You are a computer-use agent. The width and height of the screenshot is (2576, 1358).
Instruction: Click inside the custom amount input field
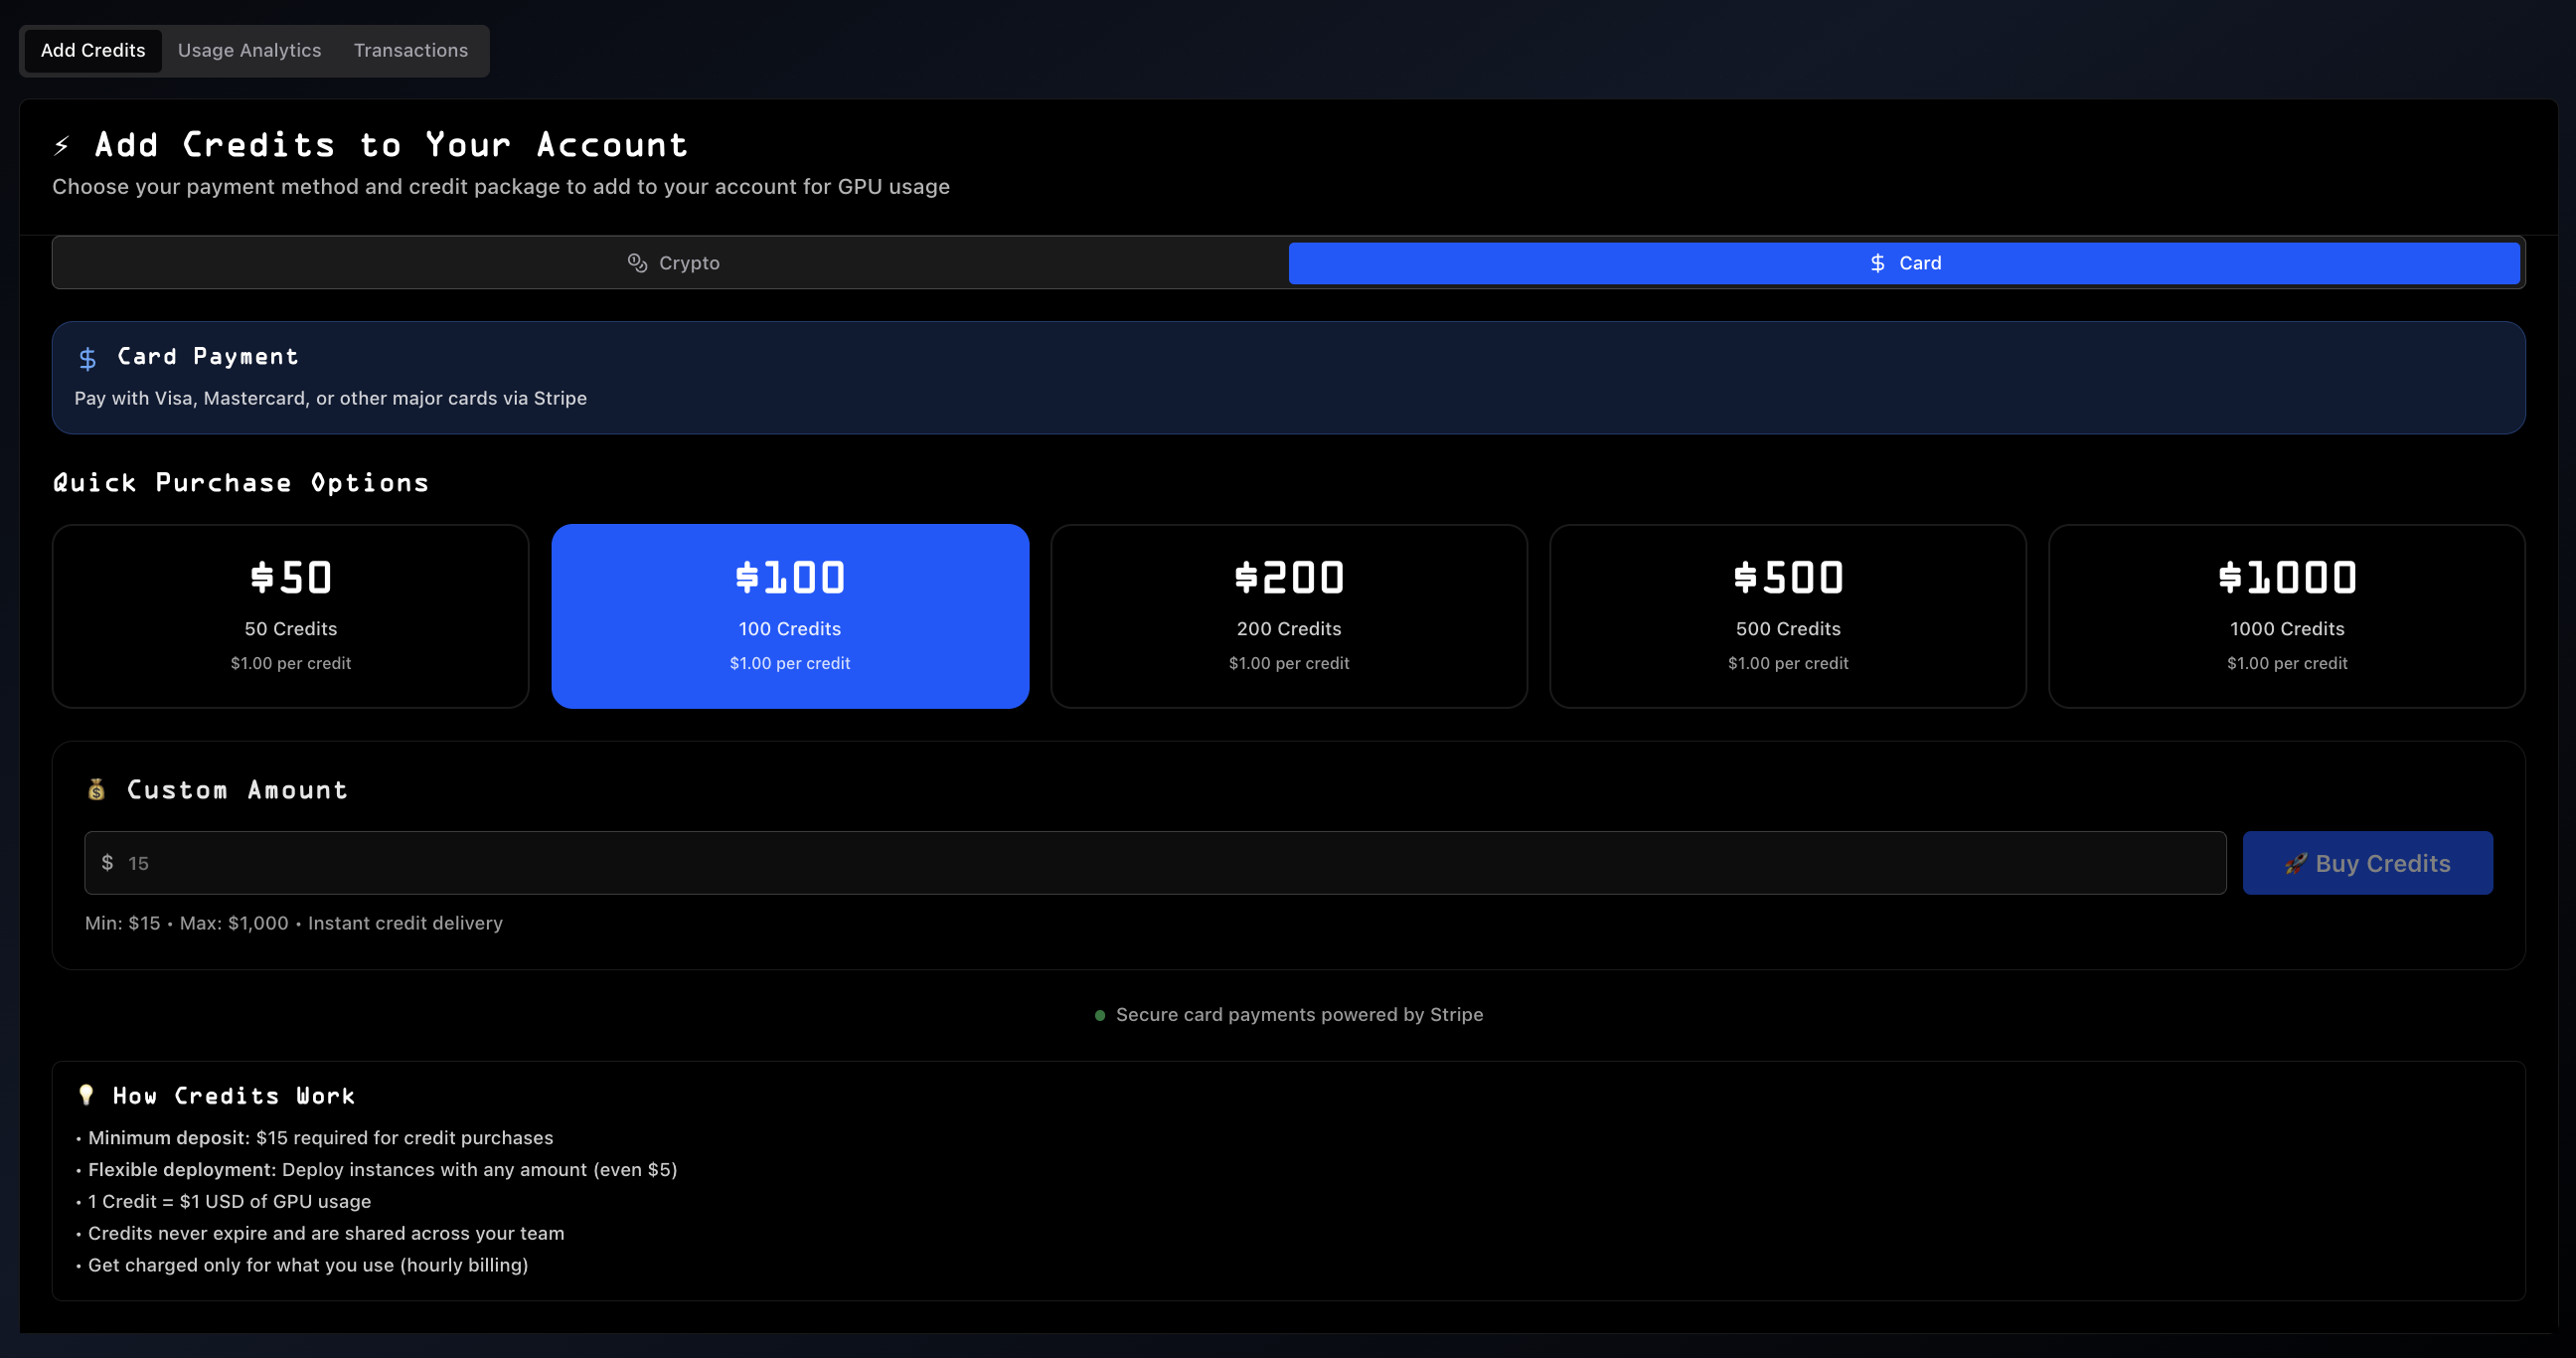[1150, 862]
